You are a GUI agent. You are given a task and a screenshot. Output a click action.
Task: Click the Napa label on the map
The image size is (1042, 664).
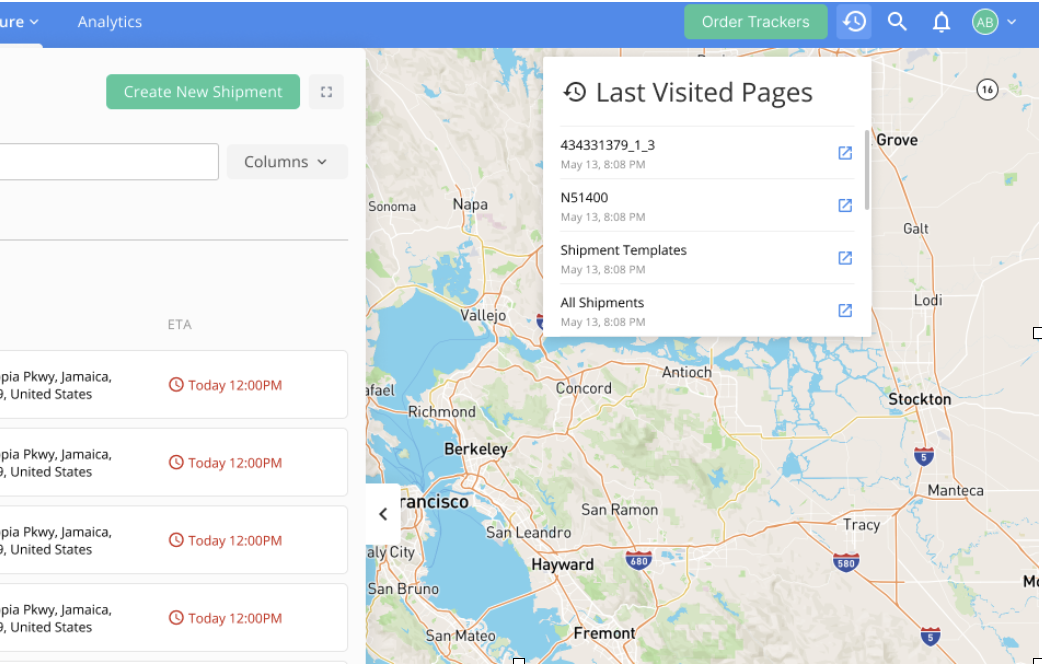(x=470, y=204)
